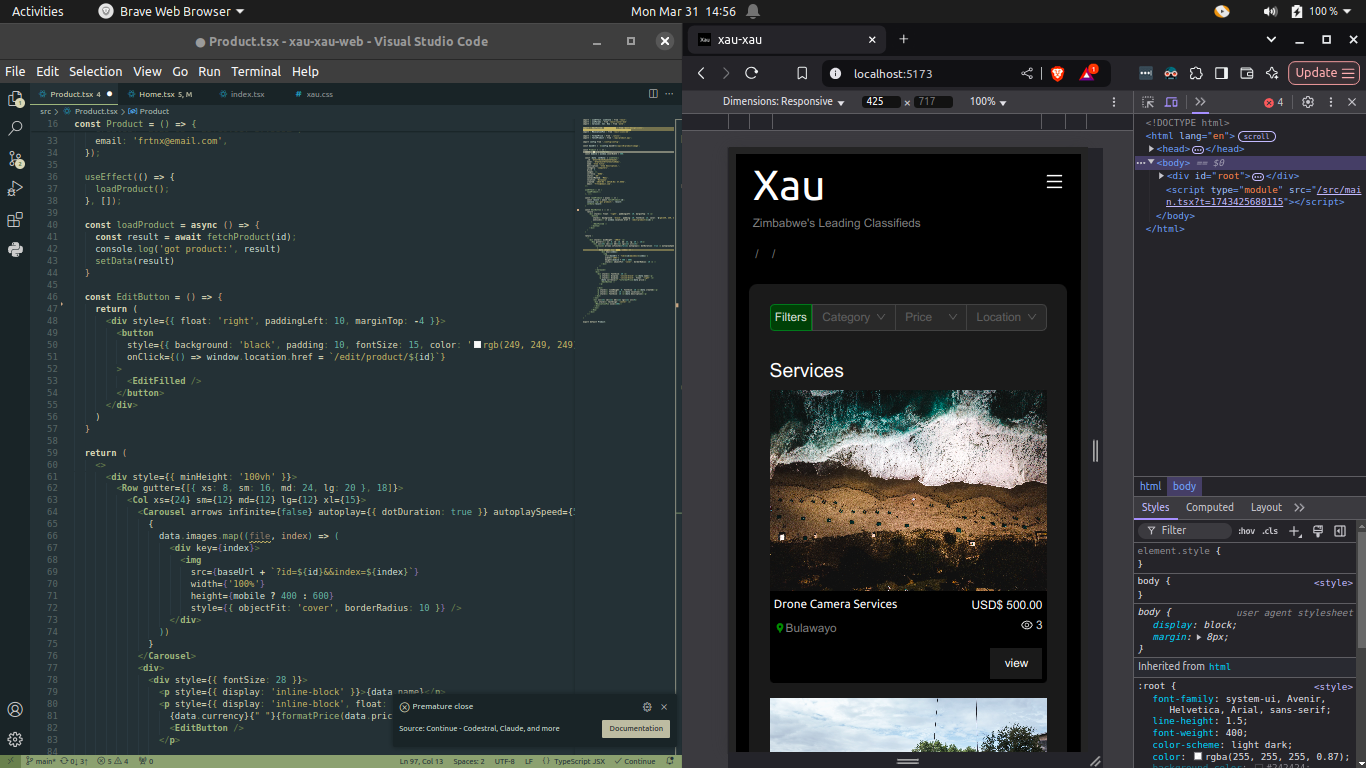Image resolution: width=1366 pixels, height=768 pixels.
Task: Open the Dimensions: Responsive dropdown
Action: point(784,102)
